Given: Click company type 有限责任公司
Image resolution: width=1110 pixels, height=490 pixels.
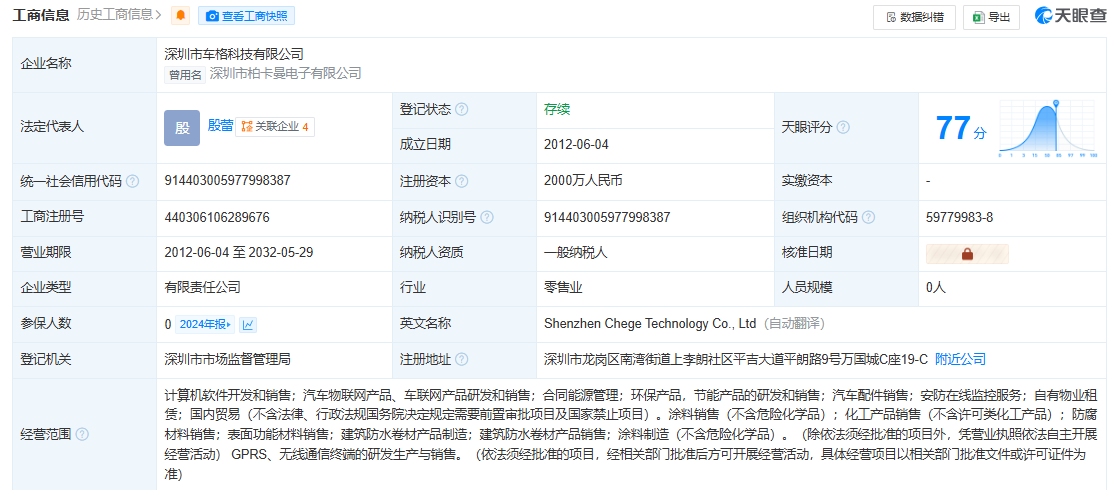Looking at the screenshot, I should (x=202, y=287).
